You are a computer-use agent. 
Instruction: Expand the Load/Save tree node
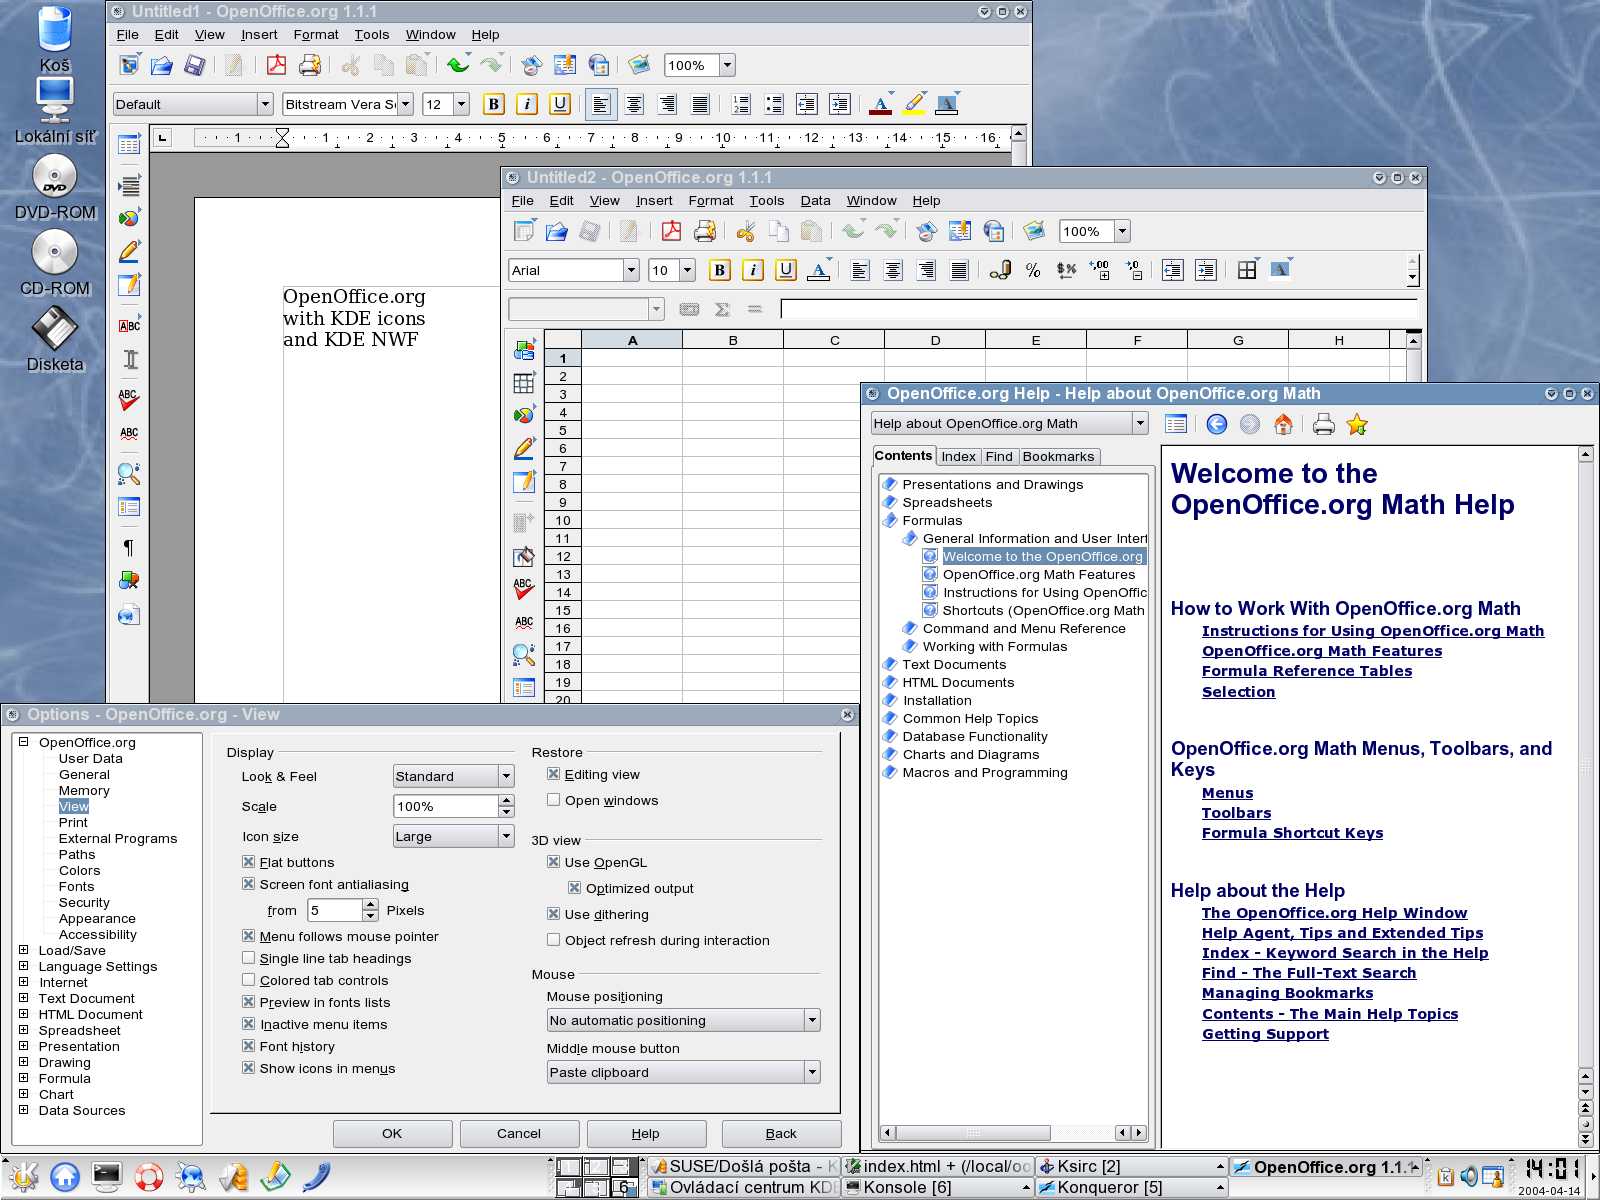tap(24, 950)
